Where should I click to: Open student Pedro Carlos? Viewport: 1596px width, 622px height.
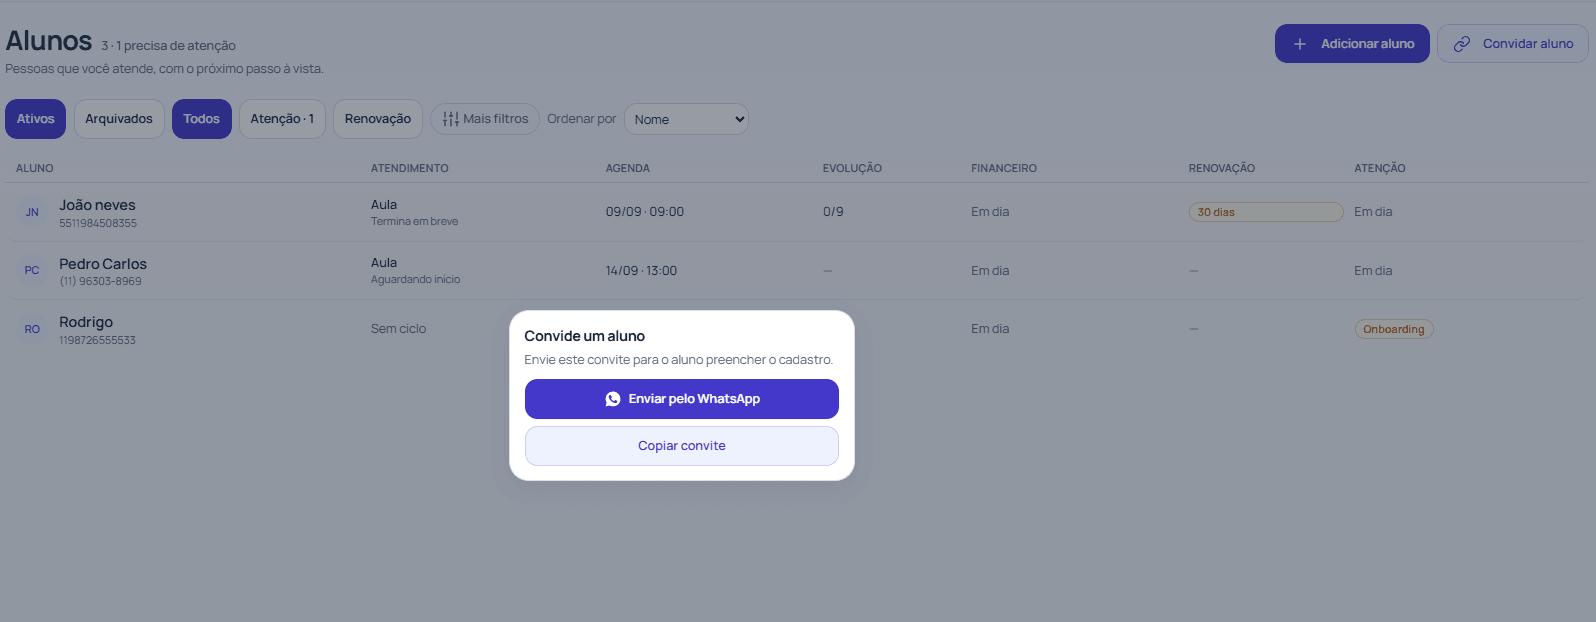point(103,264)
